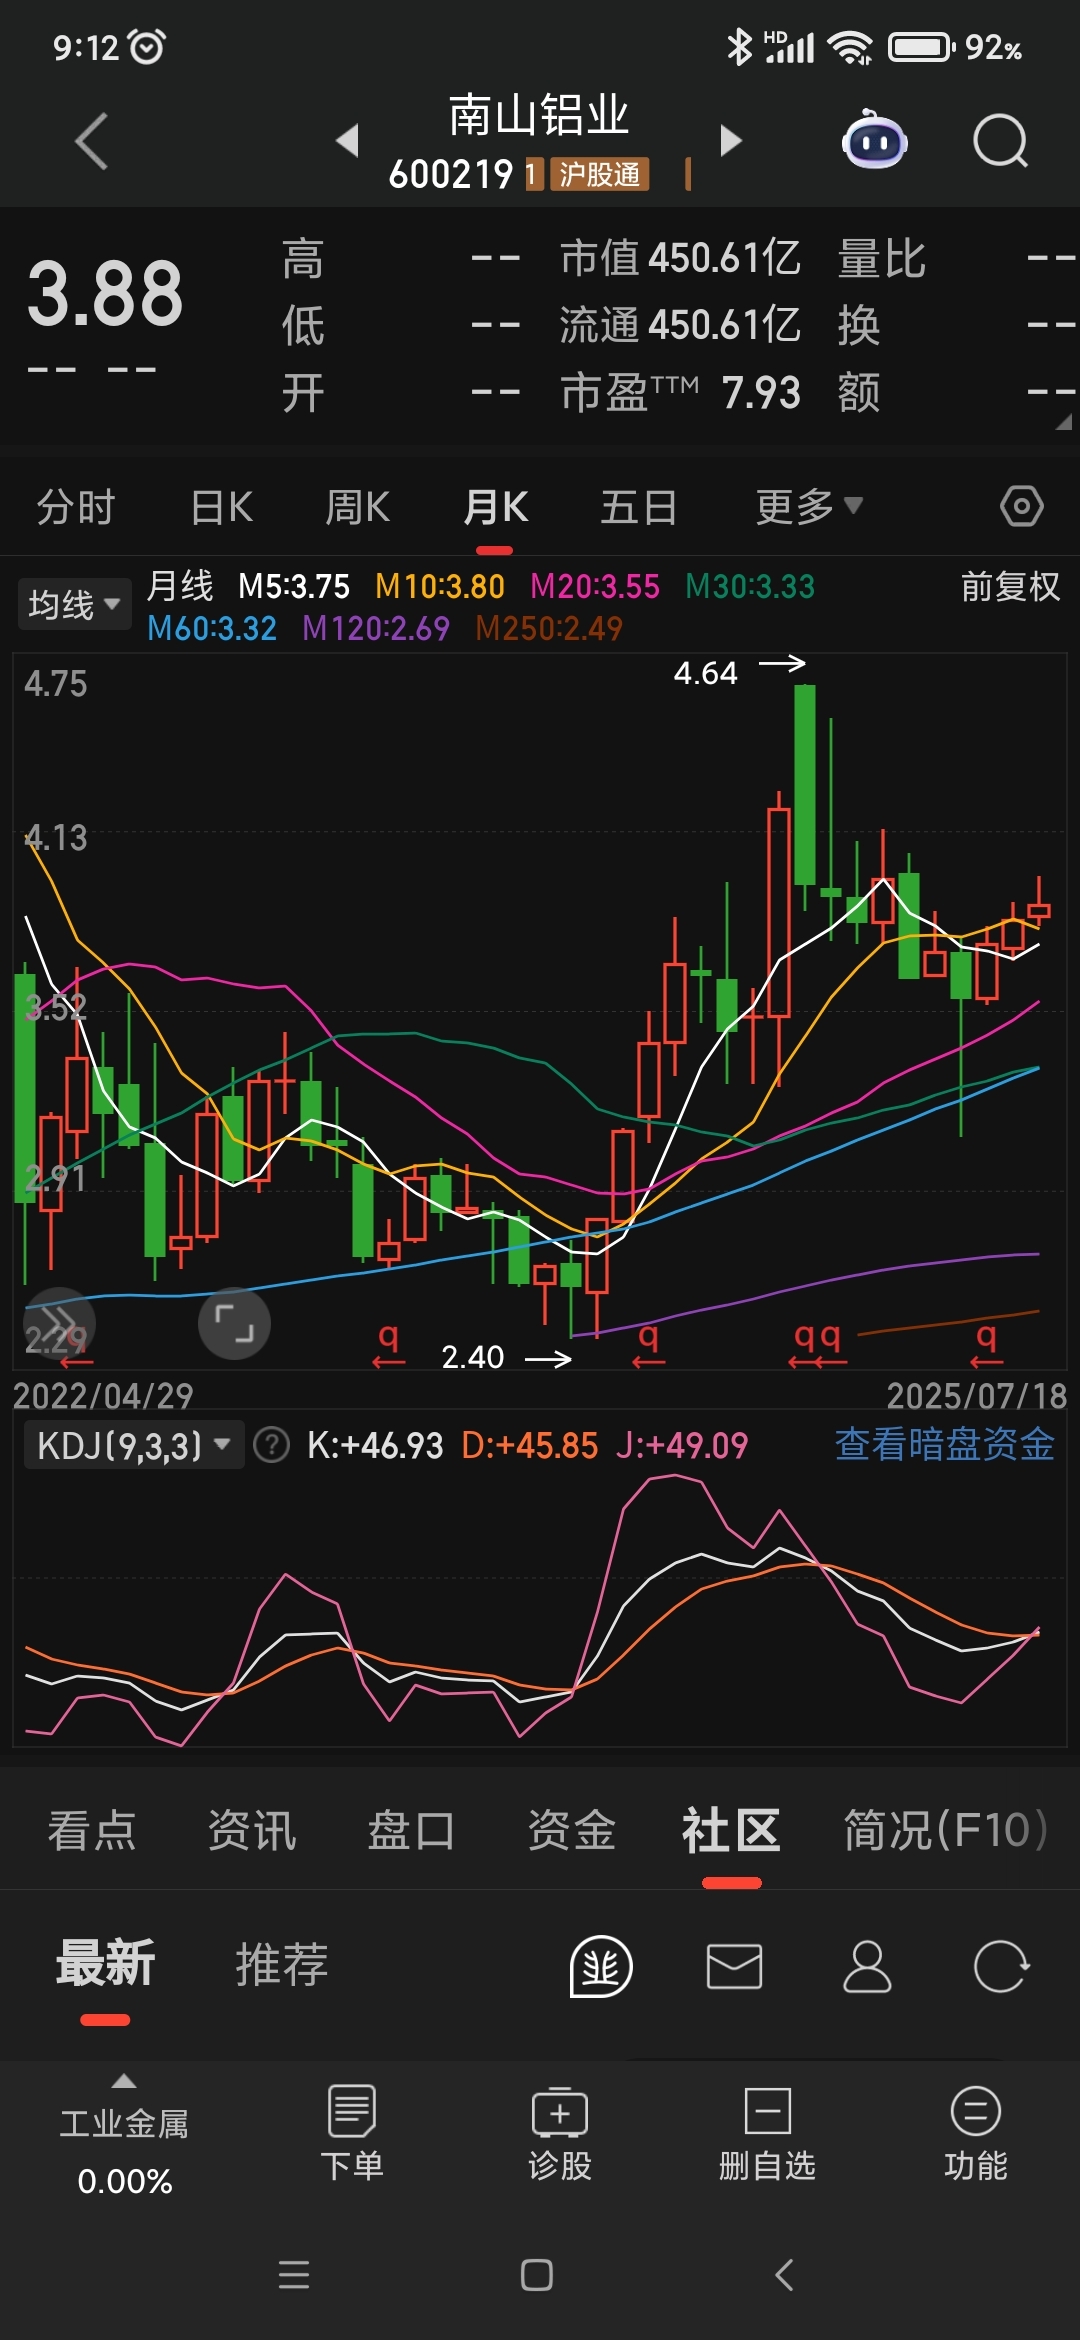Select the 月K chart tab
The height and width of the screenshot is (2340, 1080).
496,507
